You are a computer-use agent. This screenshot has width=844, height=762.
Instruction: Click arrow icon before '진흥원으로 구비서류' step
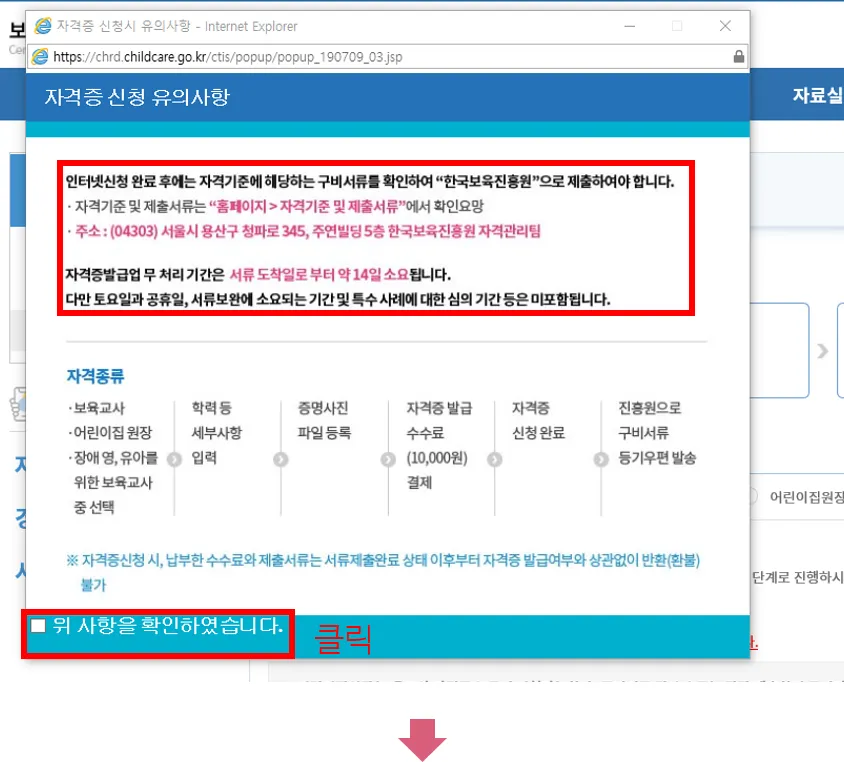point(600,459)
